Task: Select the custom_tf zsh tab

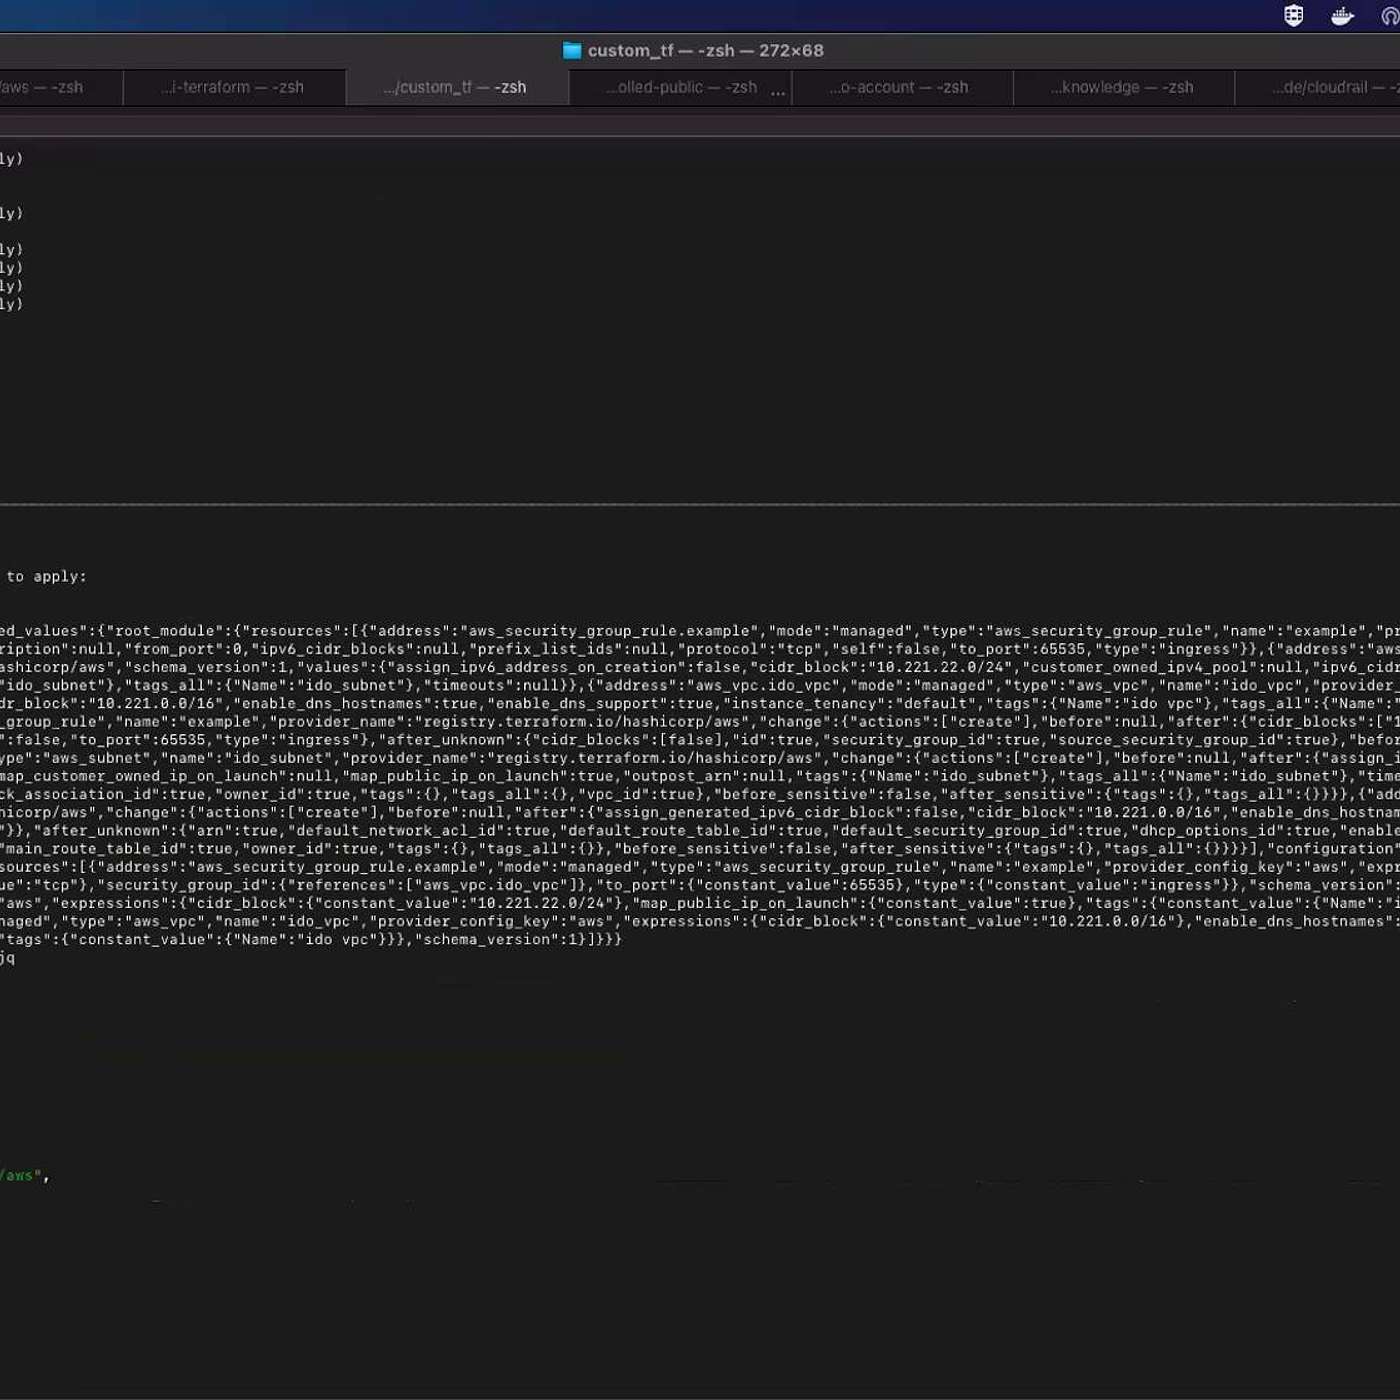Action: pos(455,88)
